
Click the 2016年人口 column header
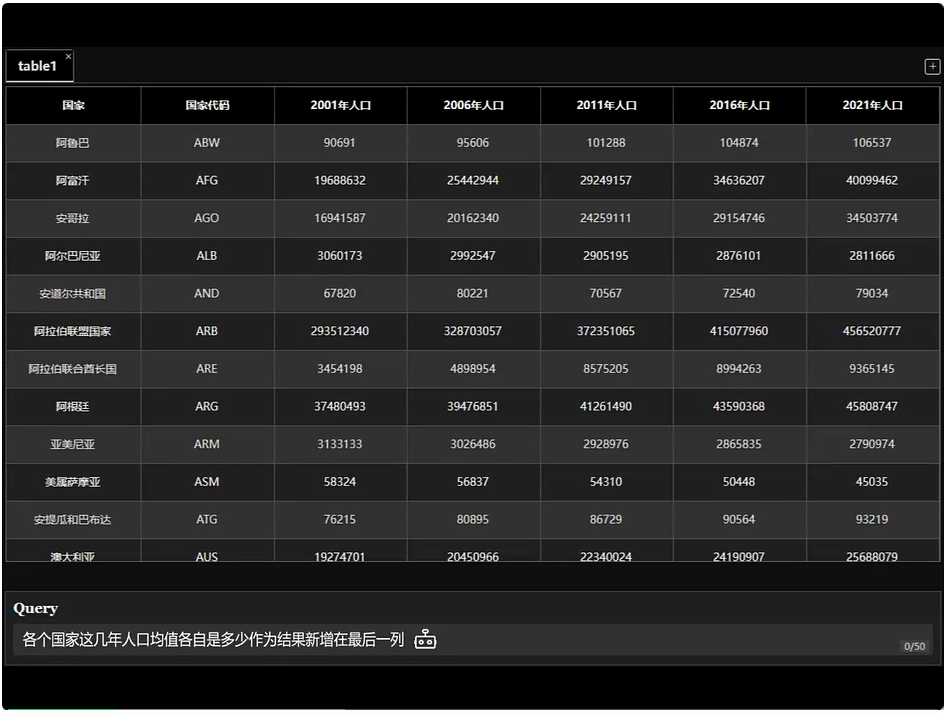pos(739,105)
